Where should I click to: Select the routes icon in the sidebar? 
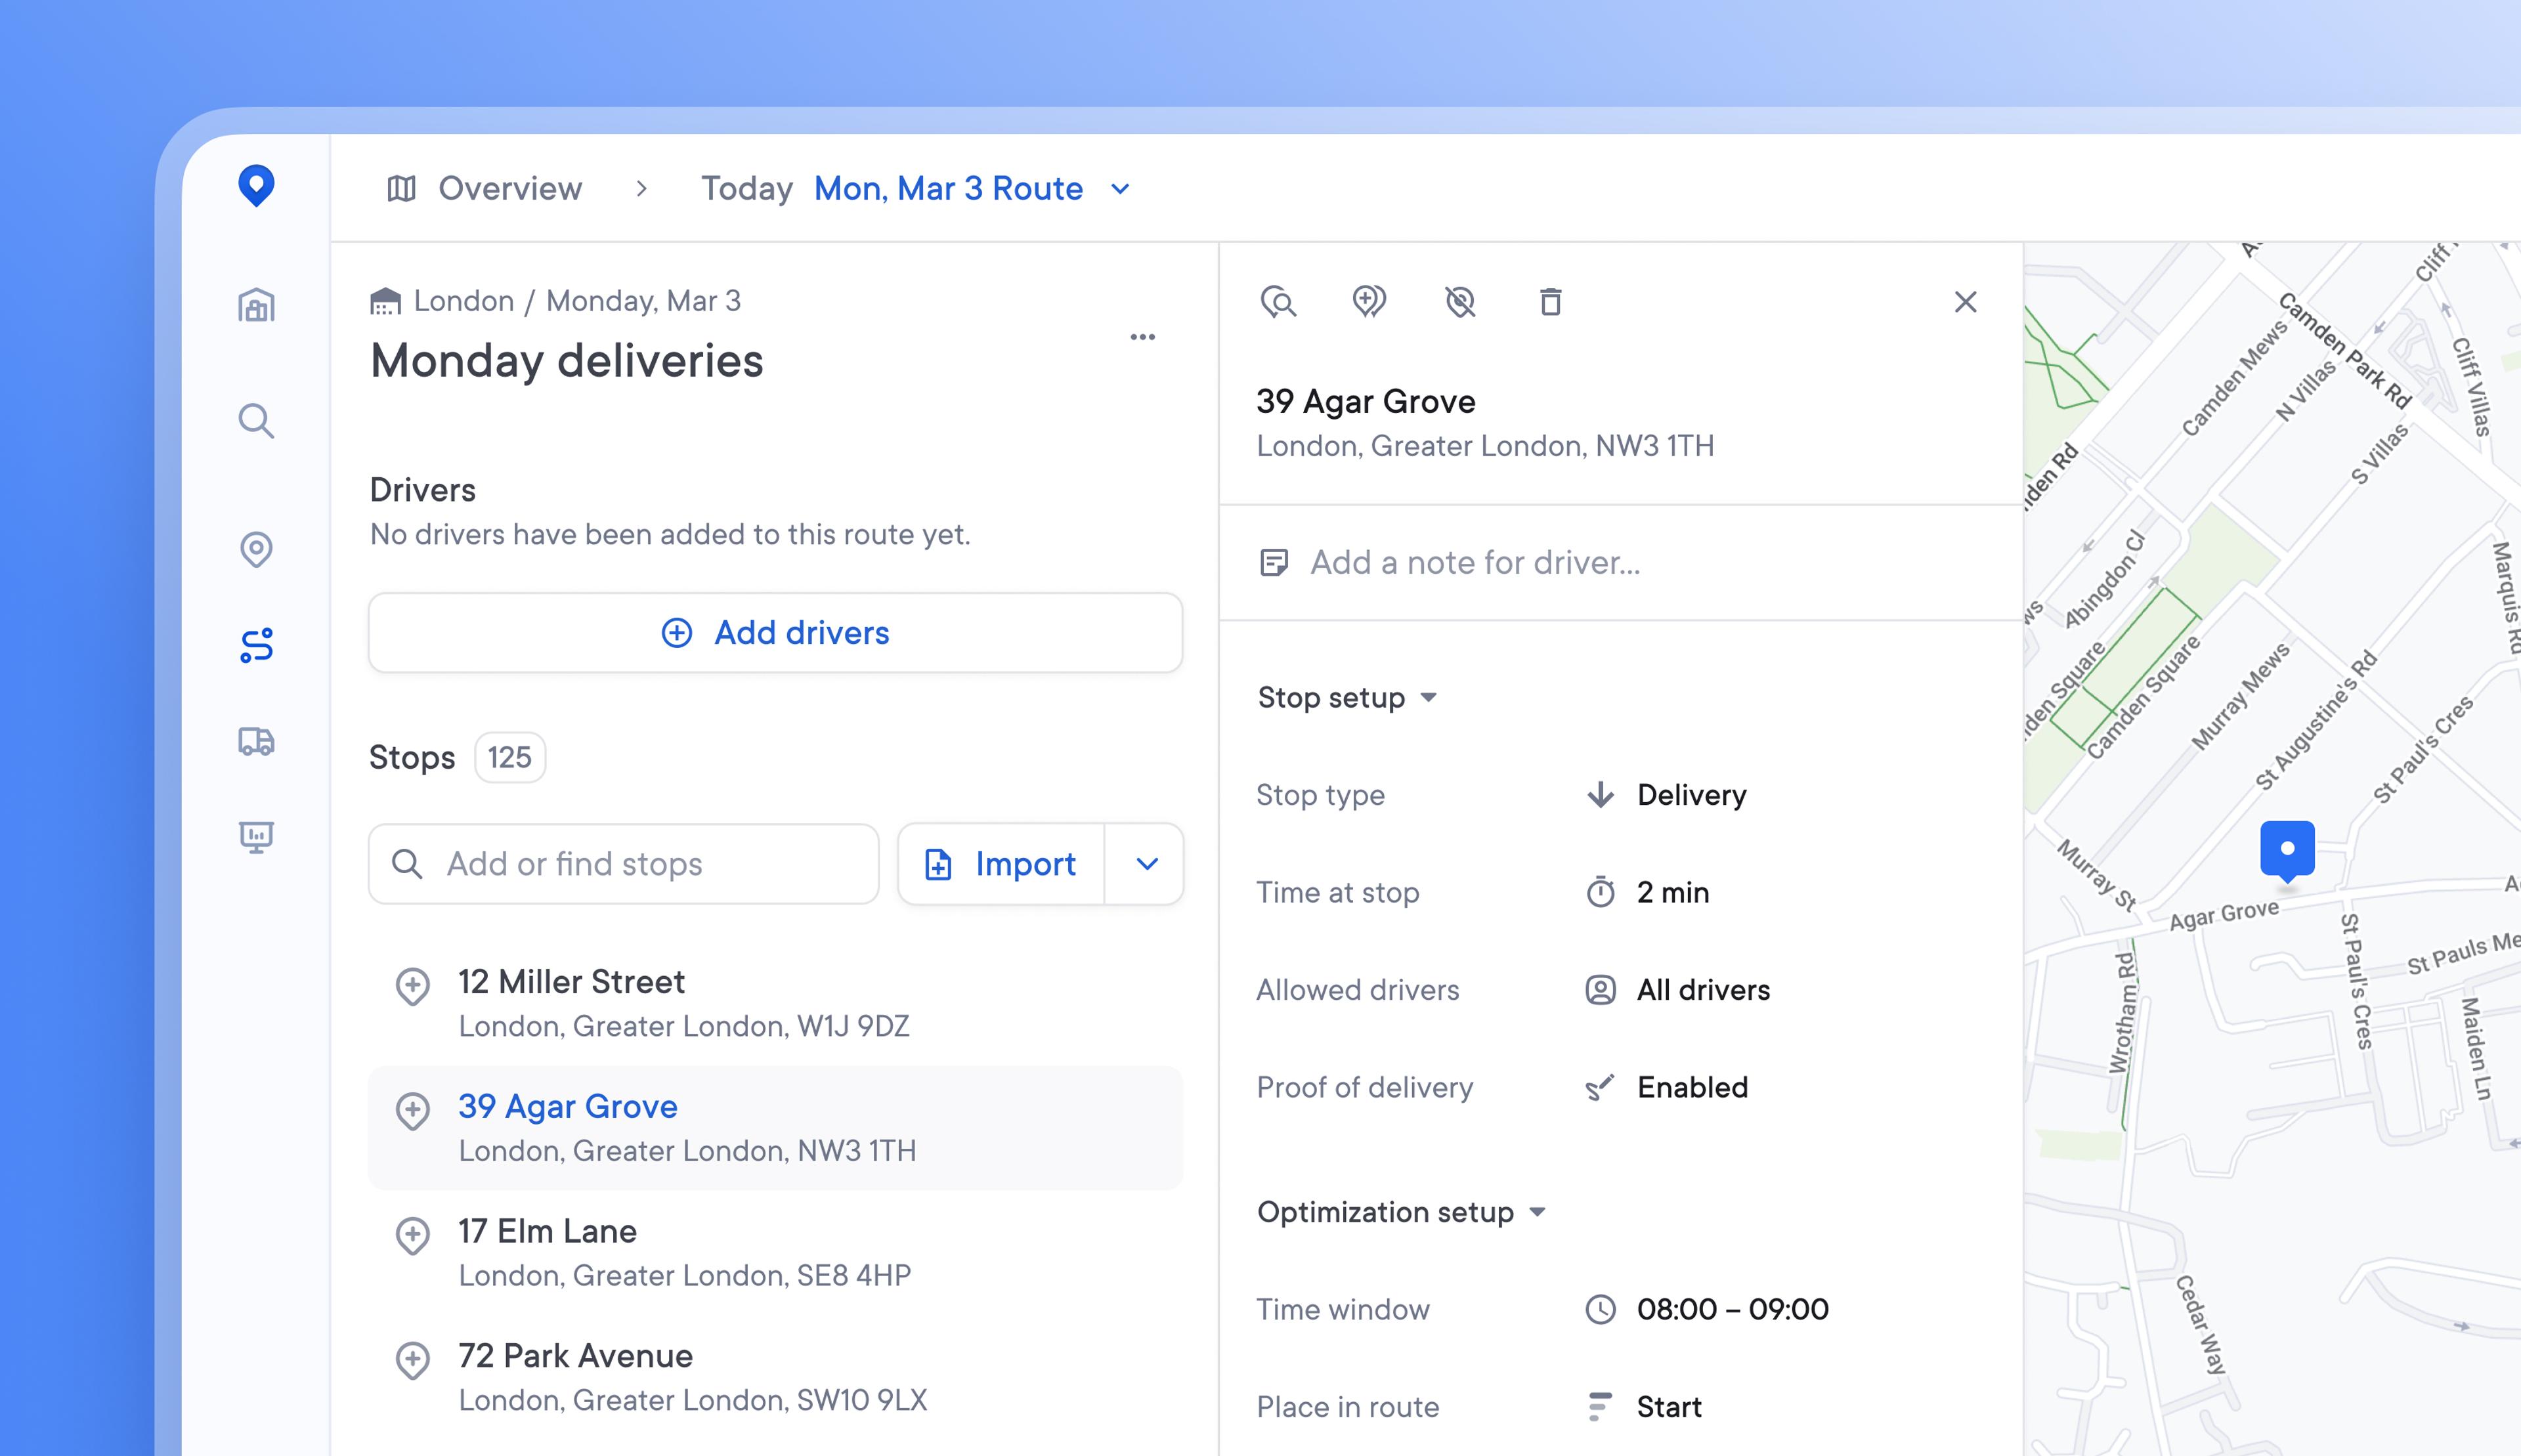[x=256, y=645]
